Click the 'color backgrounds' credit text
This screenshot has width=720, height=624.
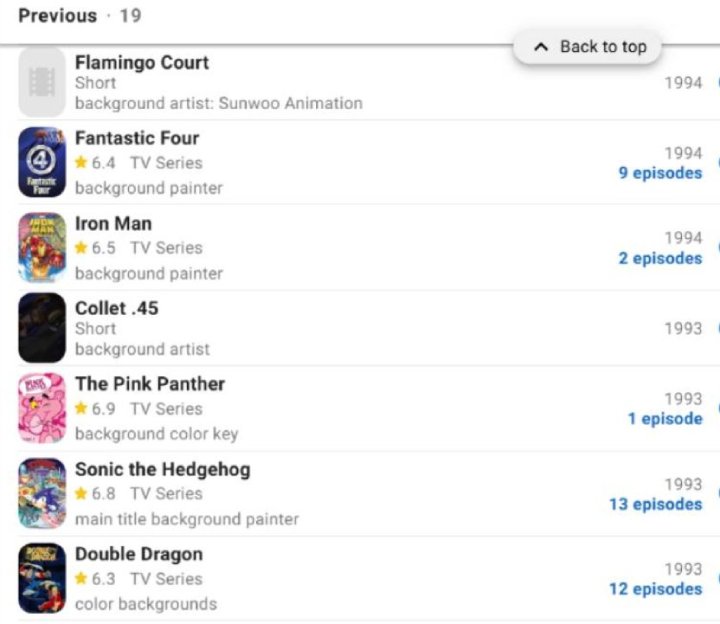point(146,604)
